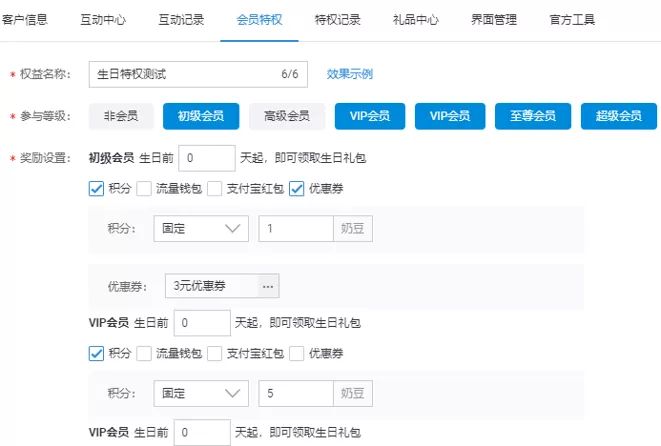Viewport: 661px width, 446px height.
Task: Open the 礼品中心 tab
Action: [x=416, y=20]
